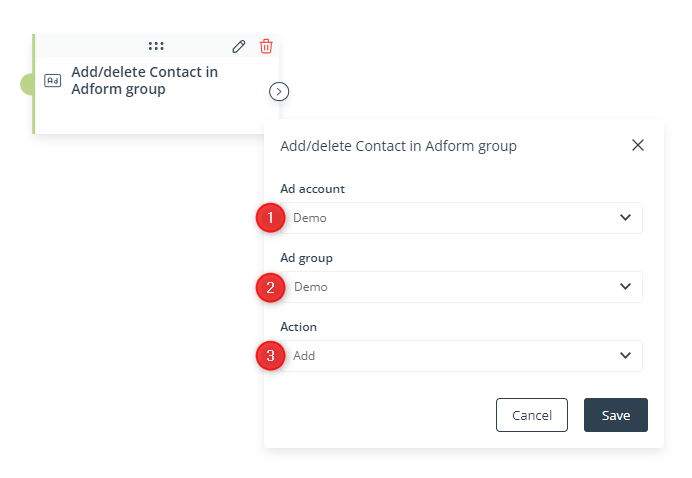Delete the node with the red trash icon
The width and height of the screenshot is (692, 478).
[266, 46]
